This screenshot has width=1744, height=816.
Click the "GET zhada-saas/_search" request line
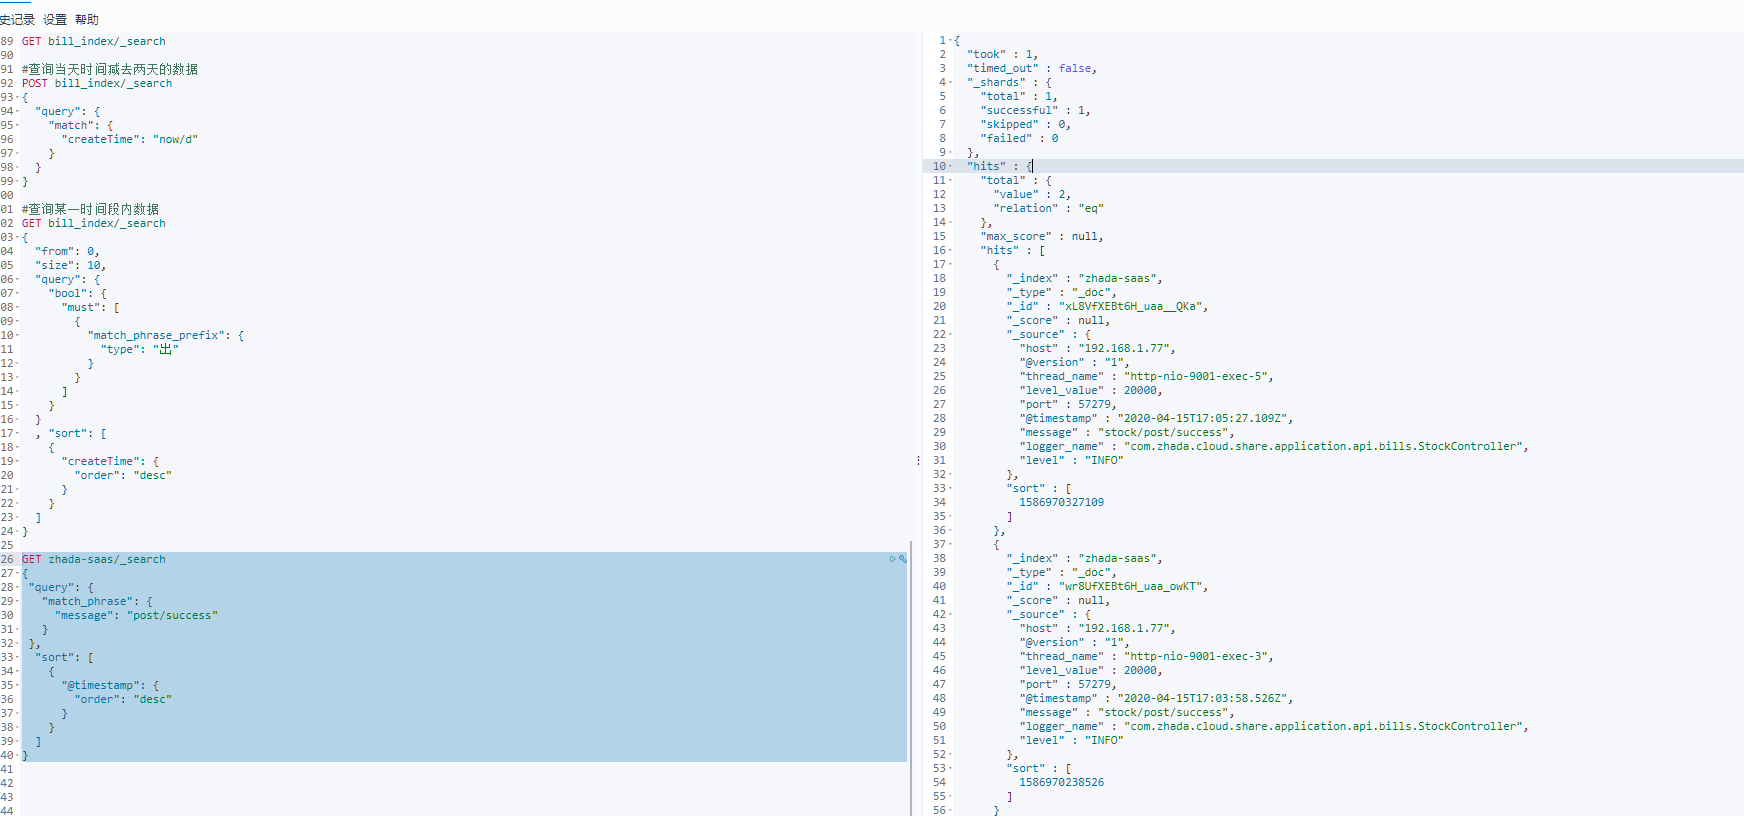coord(94,559)
